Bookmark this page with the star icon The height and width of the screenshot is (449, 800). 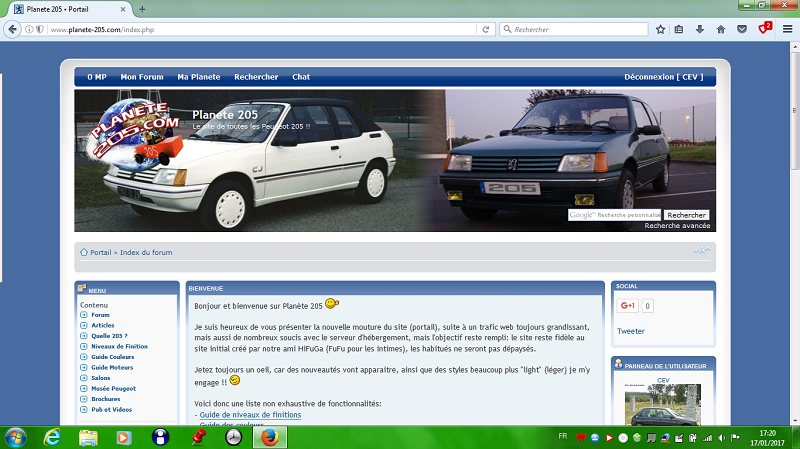point(660,30)
